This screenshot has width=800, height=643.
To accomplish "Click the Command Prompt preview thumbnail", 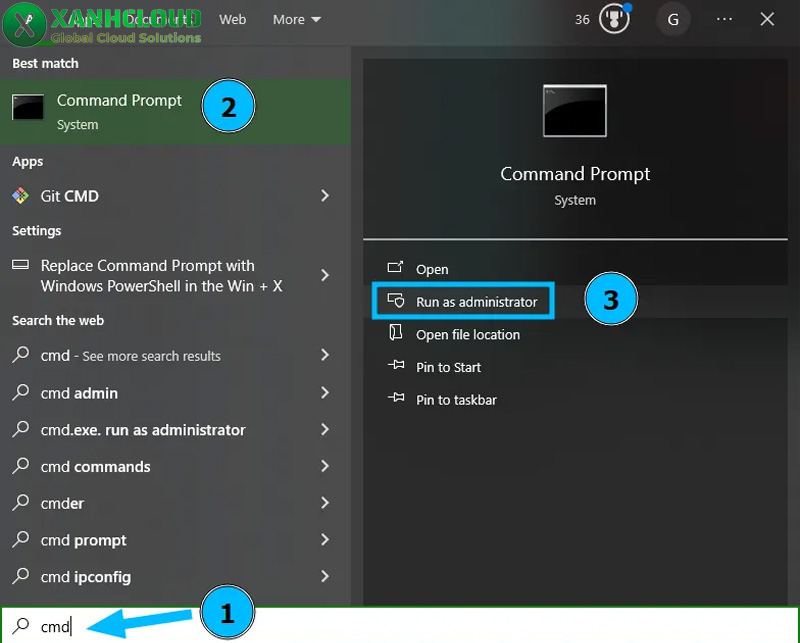I will (574, 111).
